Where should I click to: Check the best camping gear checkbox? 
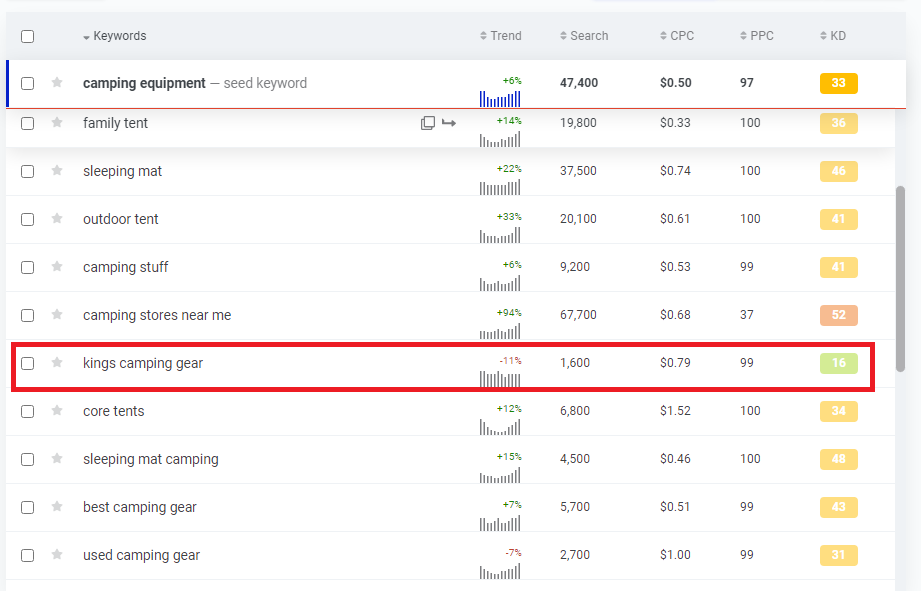click(28, 508)
